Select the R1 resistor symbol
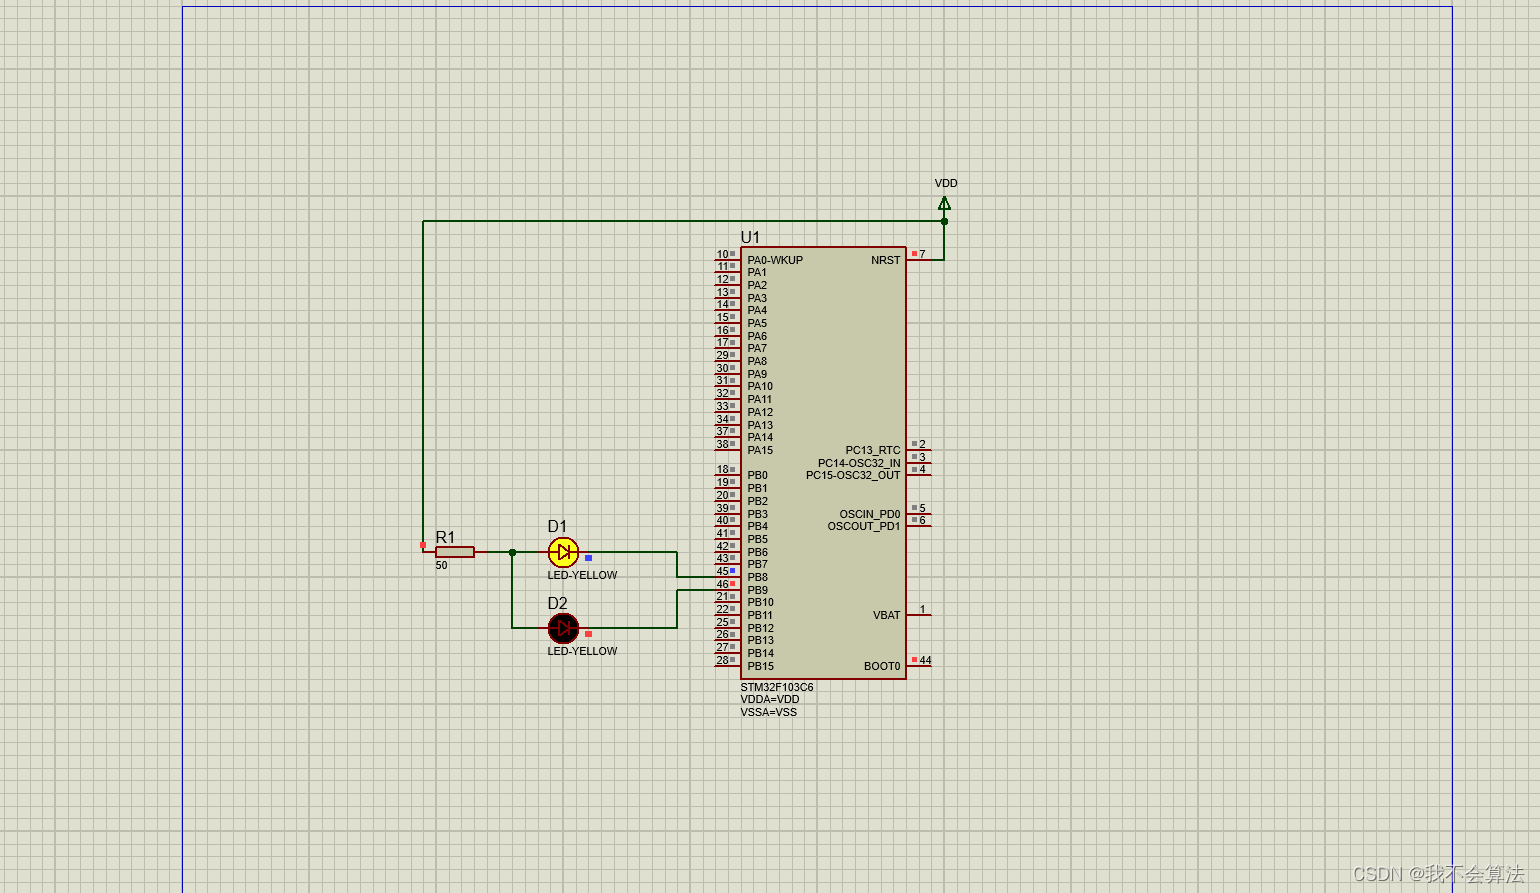Image resolution: width=1540 pixels, height=893 pixels. coord(455,552)
